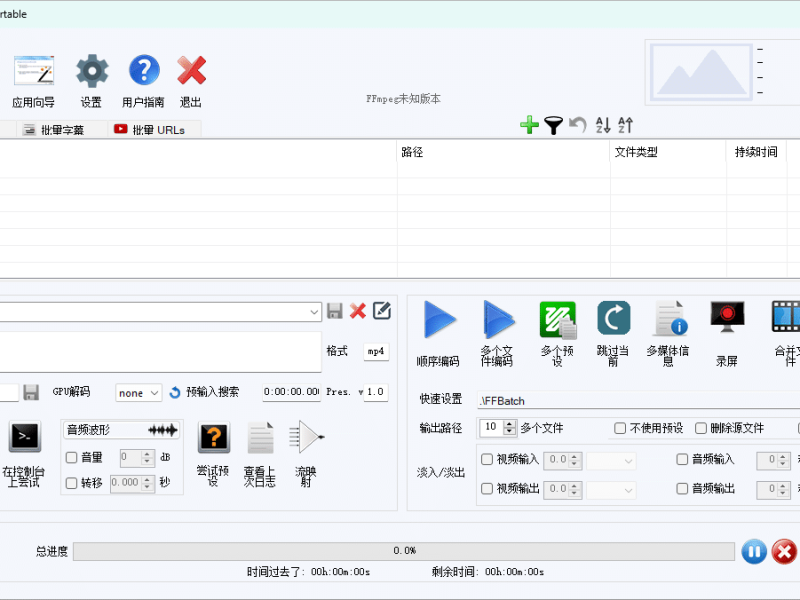The width and height of the screenshot is (800, 600).
Task: Increase the 音量 dB stepper
Action: click(x=147, y=454)
